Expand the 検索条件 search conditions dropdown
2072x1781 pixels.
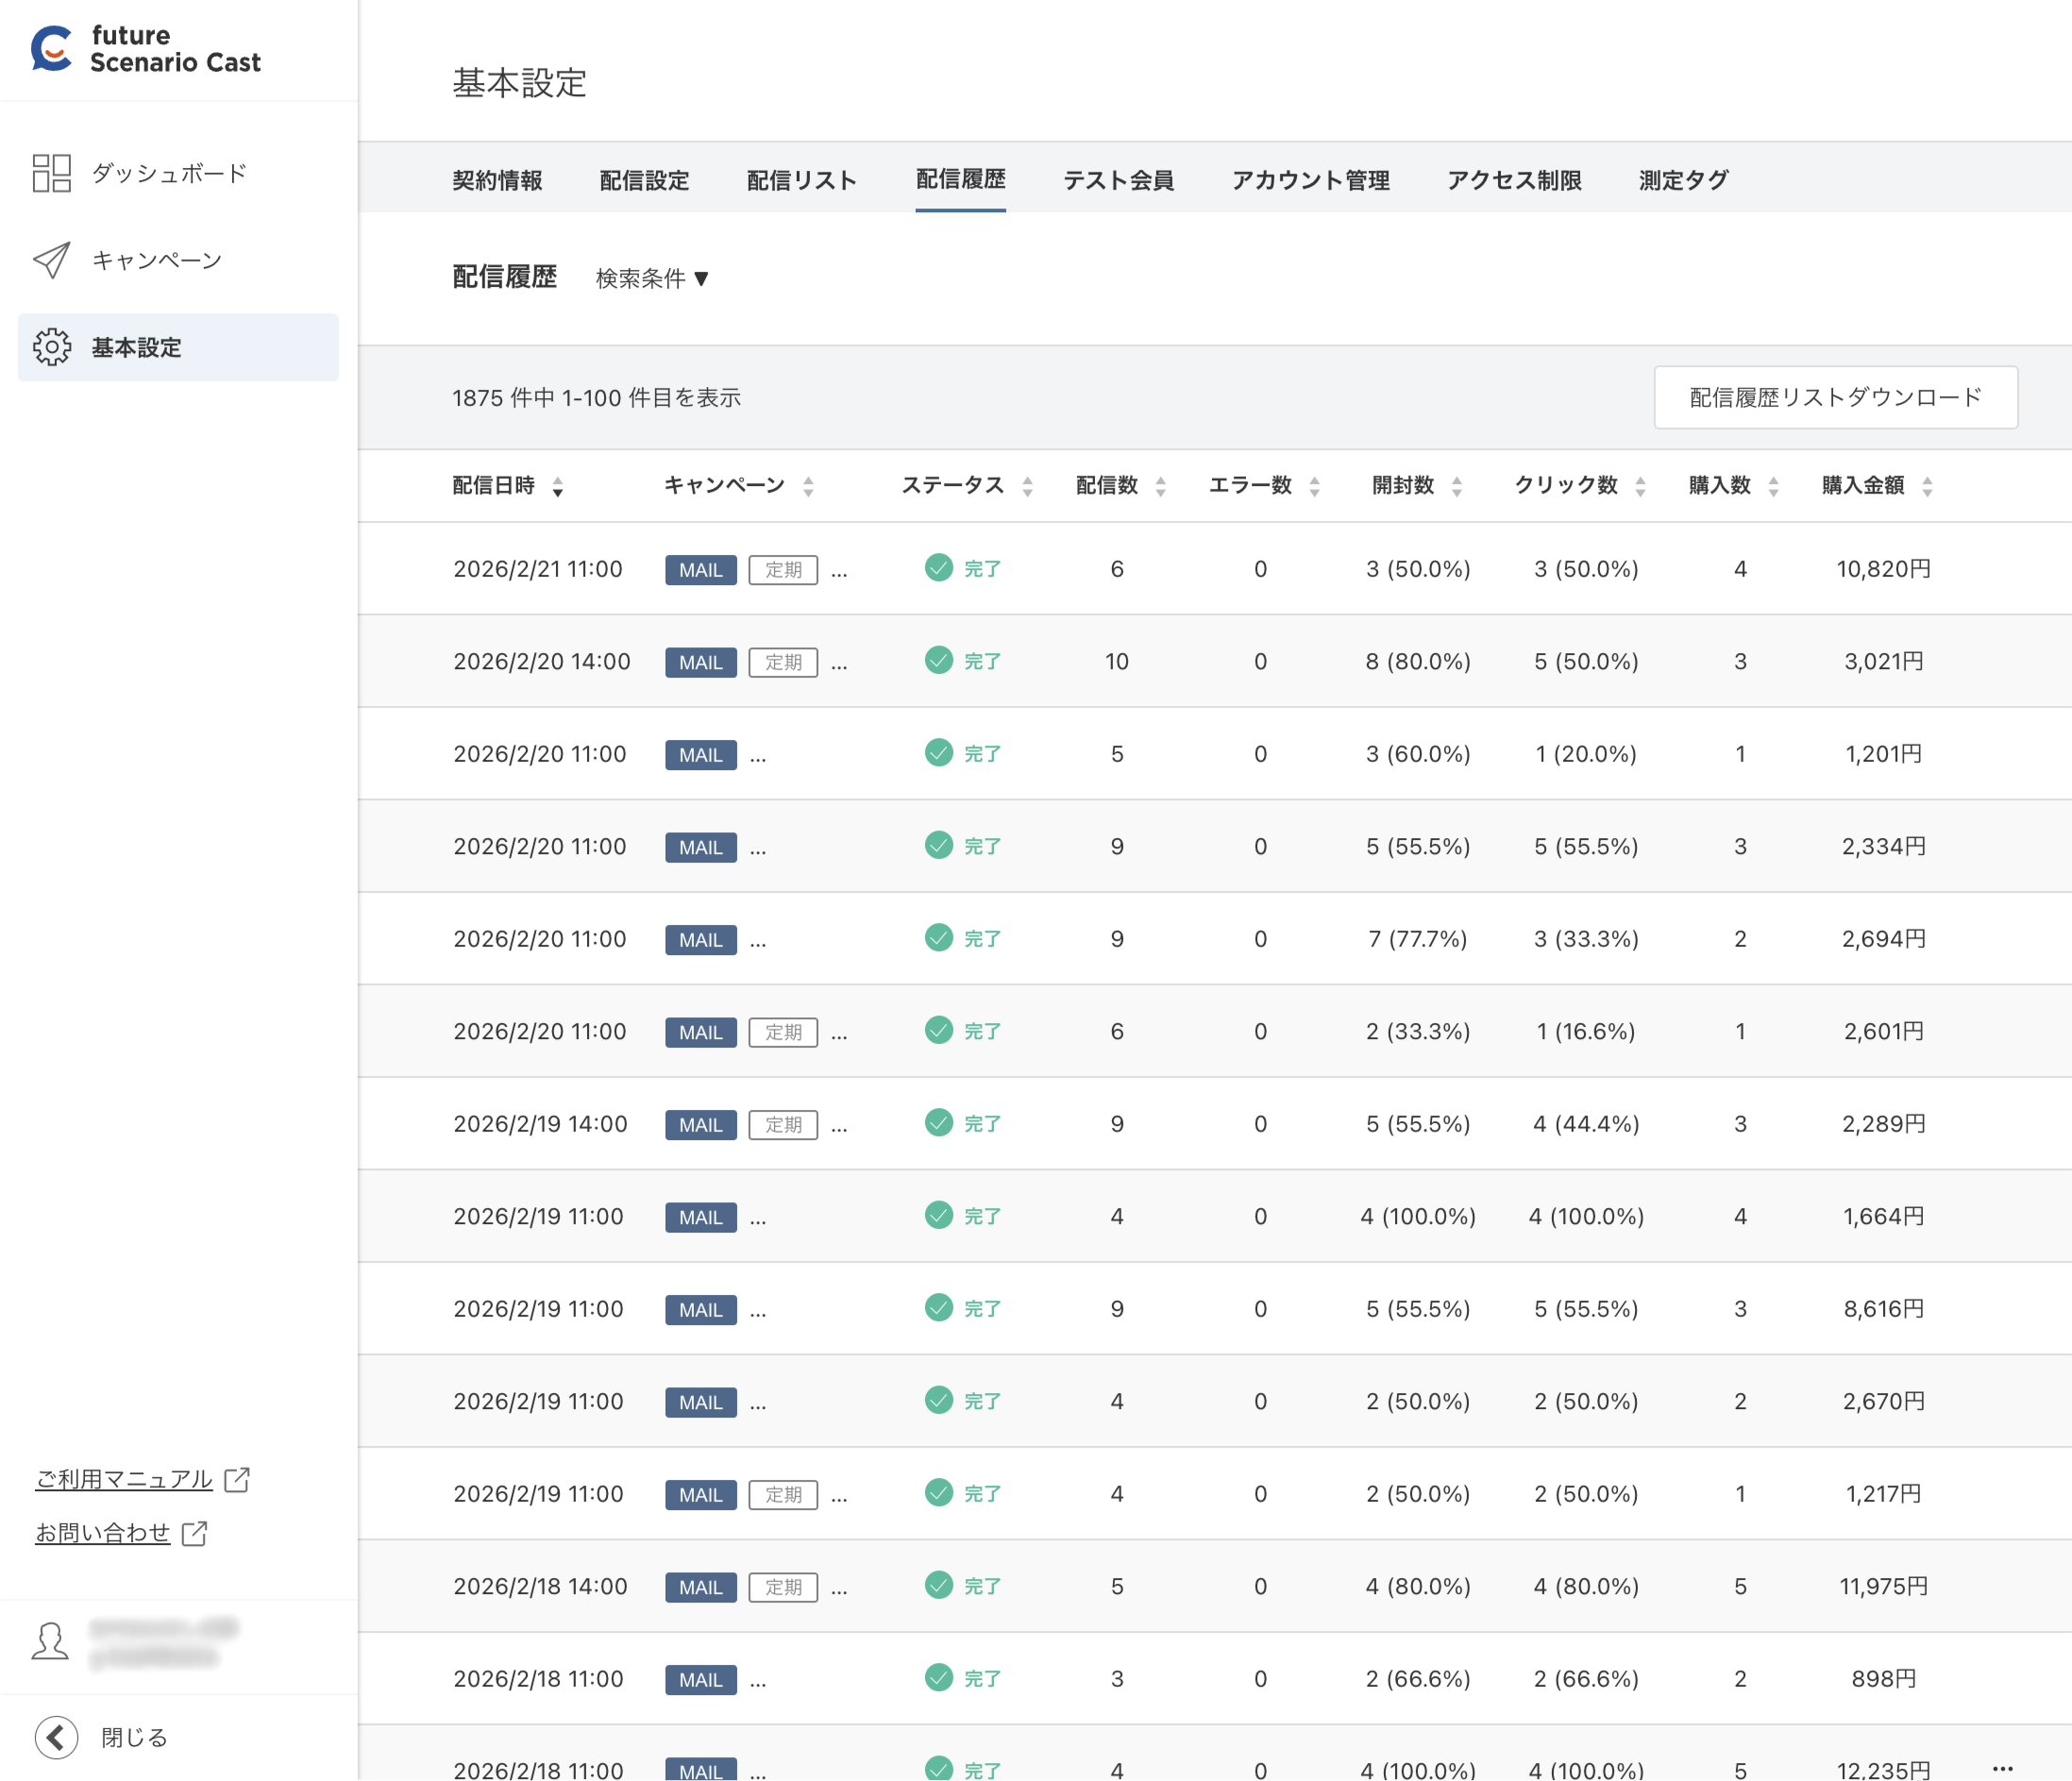coord(652,278)
